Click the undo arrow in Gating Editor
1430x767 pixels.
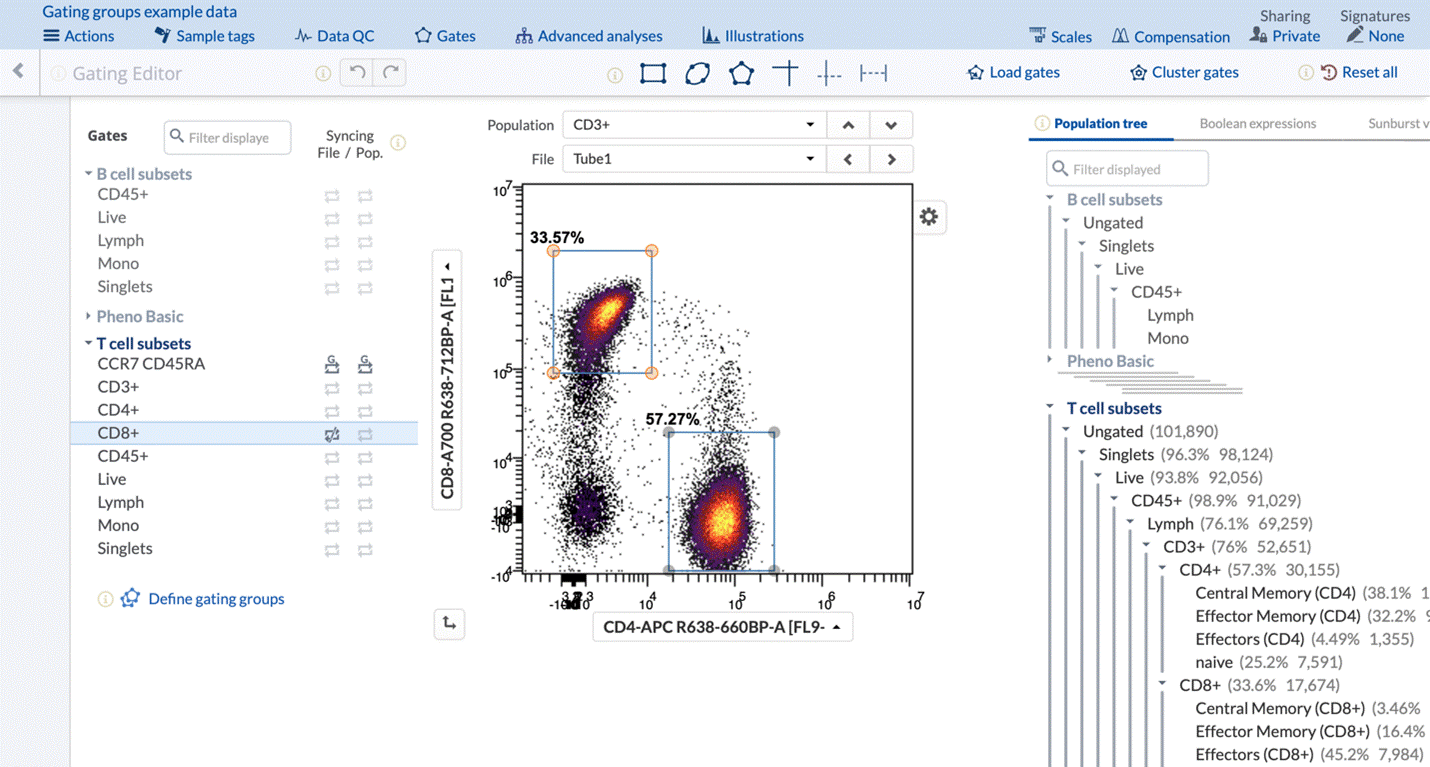click(356, 73)
